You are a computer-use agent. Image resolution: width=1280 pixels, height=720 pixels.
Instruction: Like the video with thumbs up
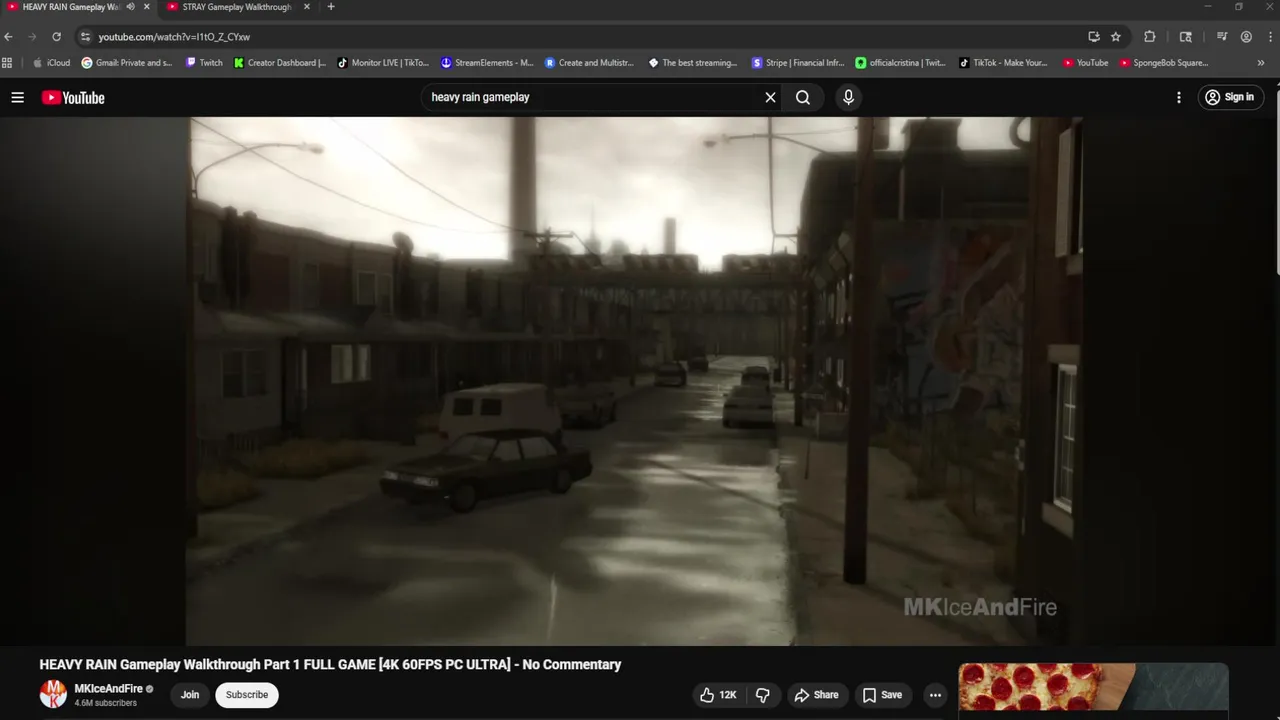[x=718, y=695]
